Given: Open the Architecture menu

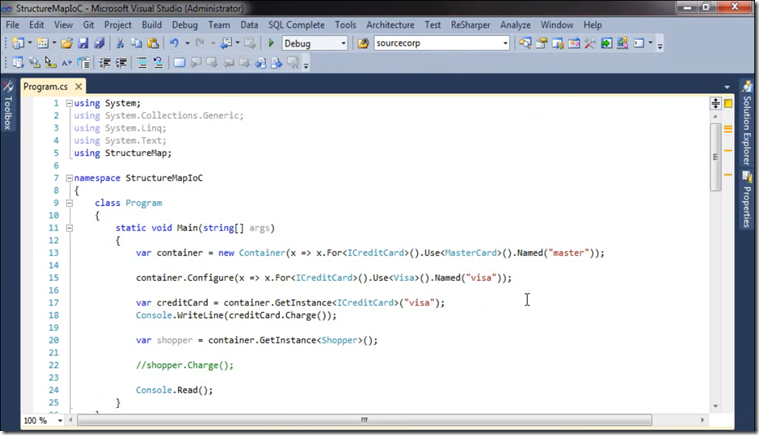Looking at the screenshot, I should point(390,25).
